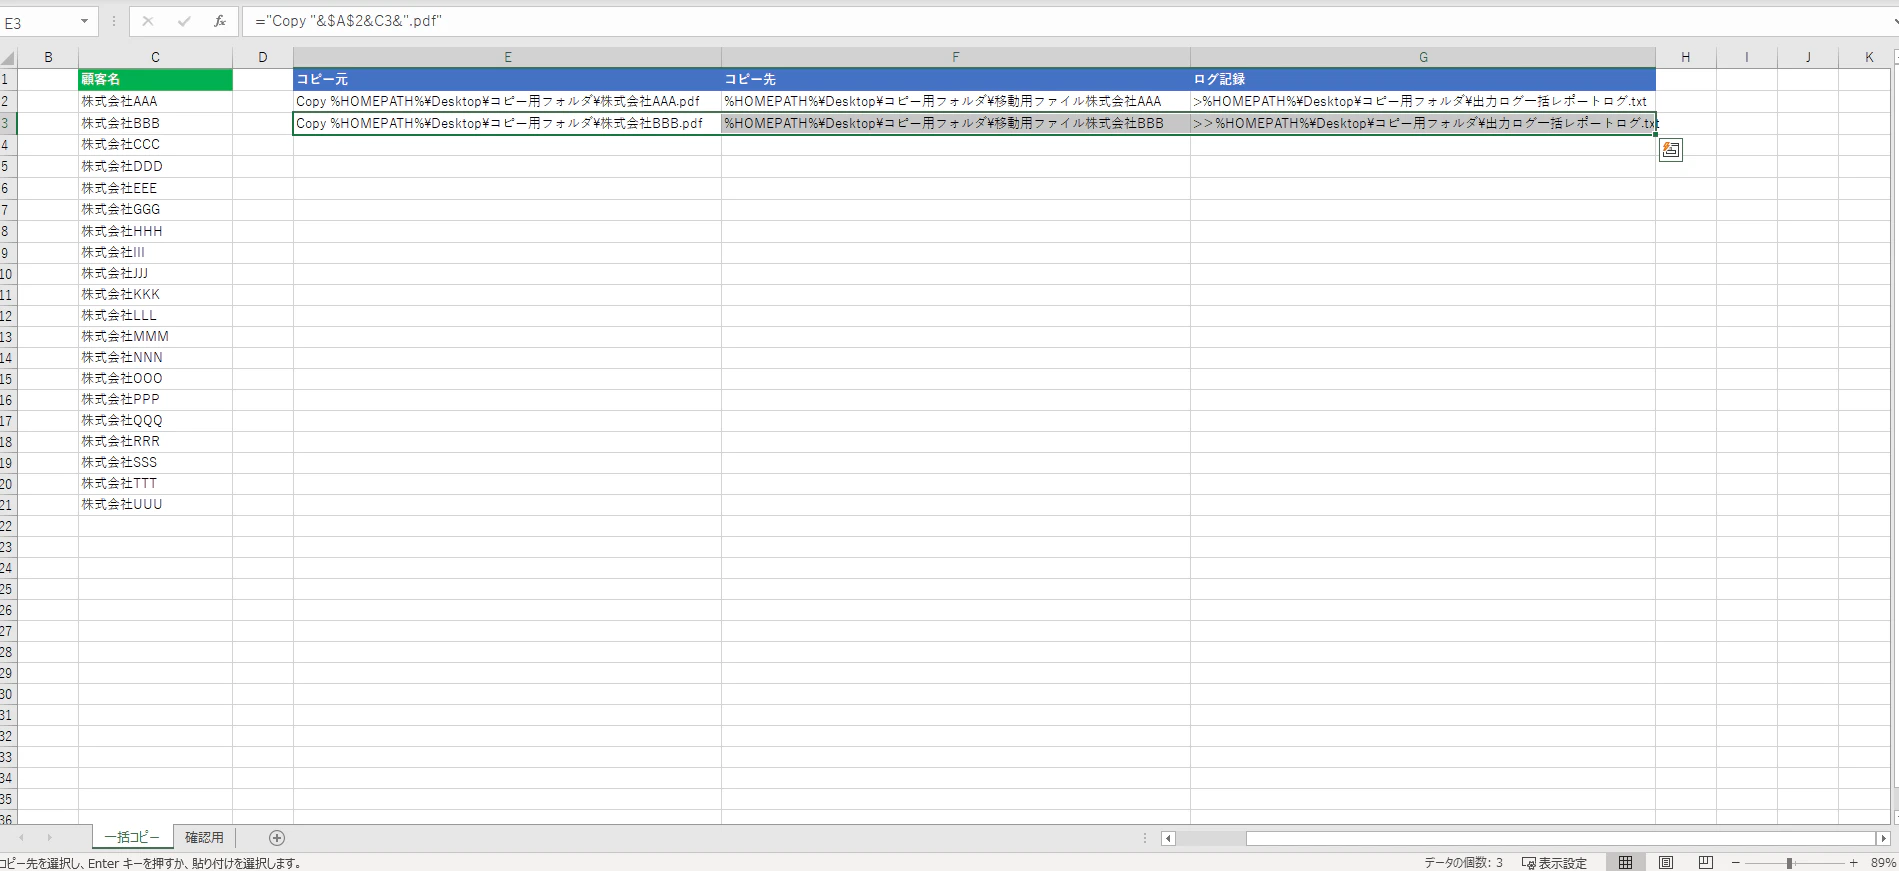Click the コピー元 header cell
This screenshot has height=871, width=1899.
(507, 79)
